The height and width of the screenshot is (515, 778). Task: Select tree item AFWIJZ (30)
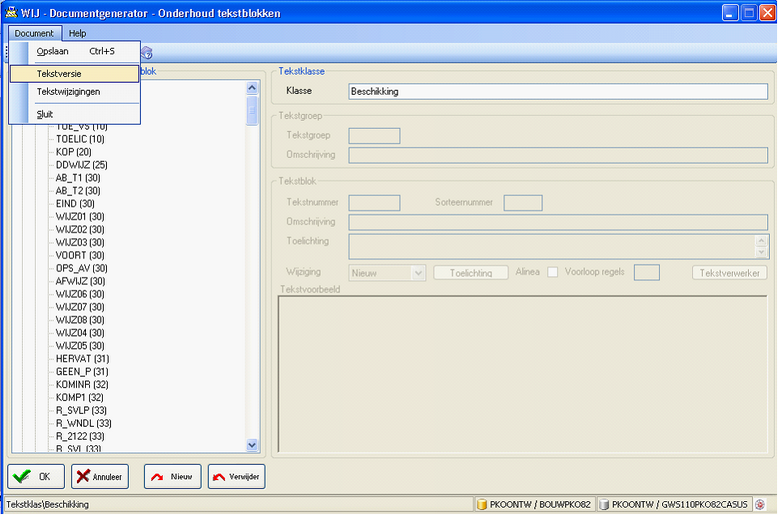[80, 281]
